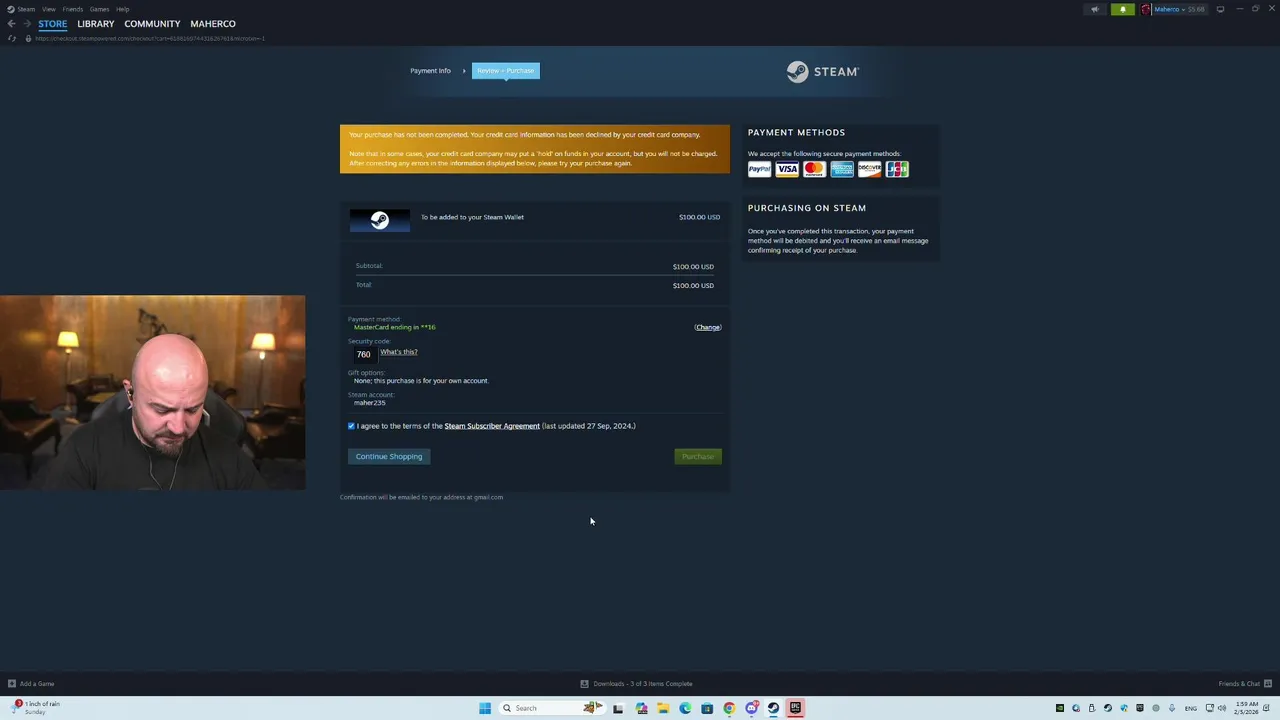Click the green Purchase button
1280x720 pixels.
[x=698, y=456]
